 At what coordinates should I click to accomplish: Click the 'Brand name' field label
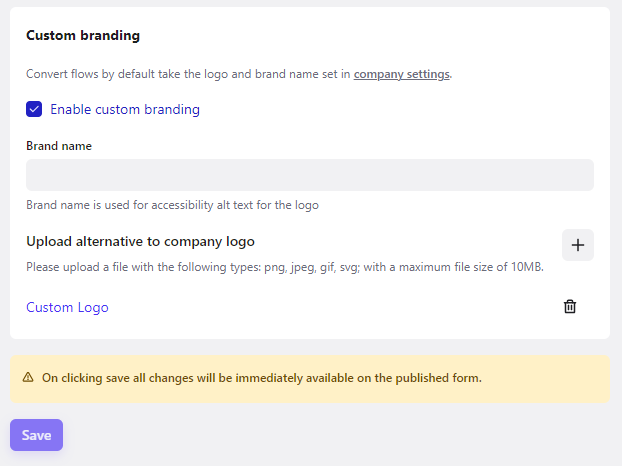pyautogui.click(x=59, y=146)
